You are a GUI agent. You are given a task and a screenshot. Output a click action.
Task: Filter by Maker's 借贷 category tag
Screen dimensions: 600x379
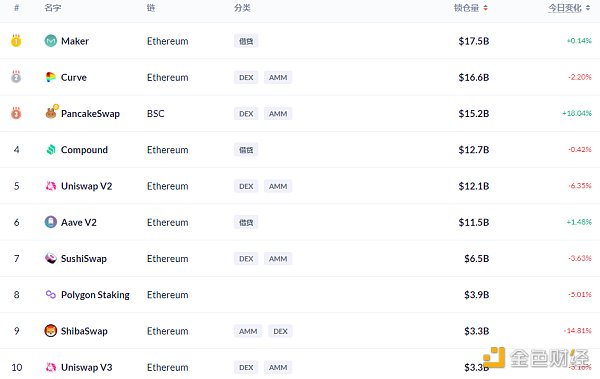(246, 41)
